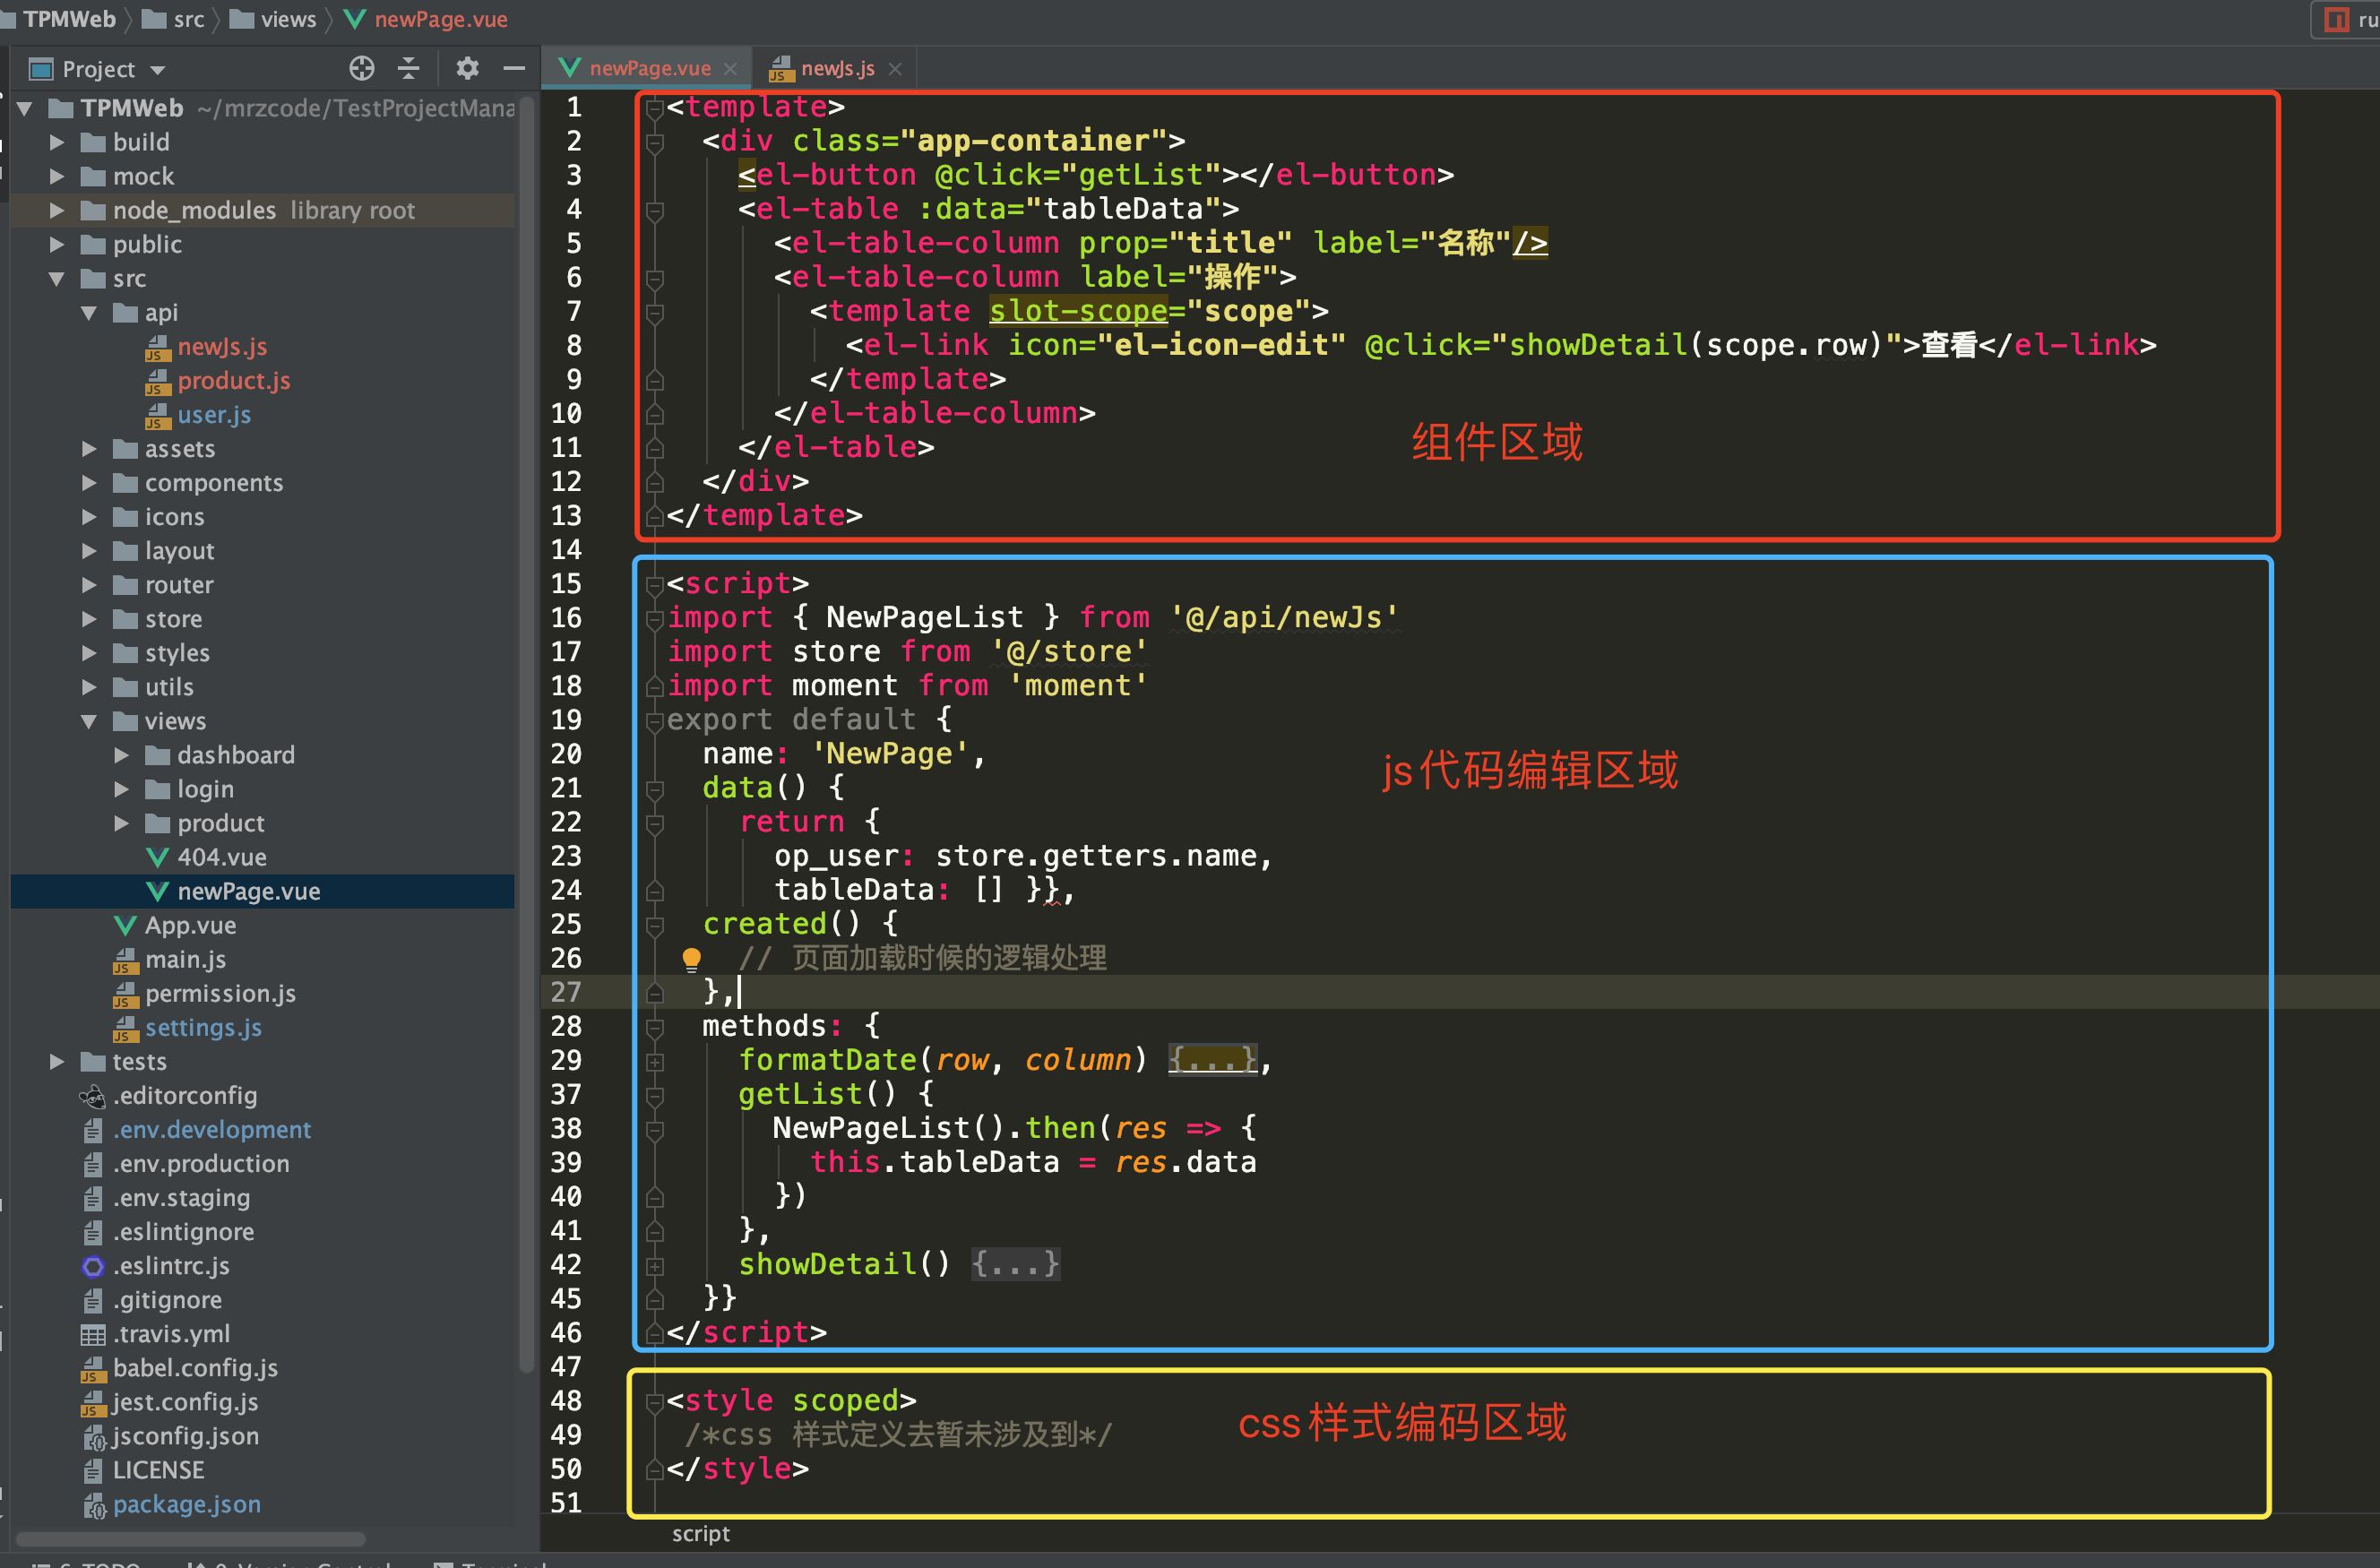Image resolution: width=2380 pixels, height=1568 pixels.
Task: Select newPage.vue in project tree
Action: click(x=248, y=891)
